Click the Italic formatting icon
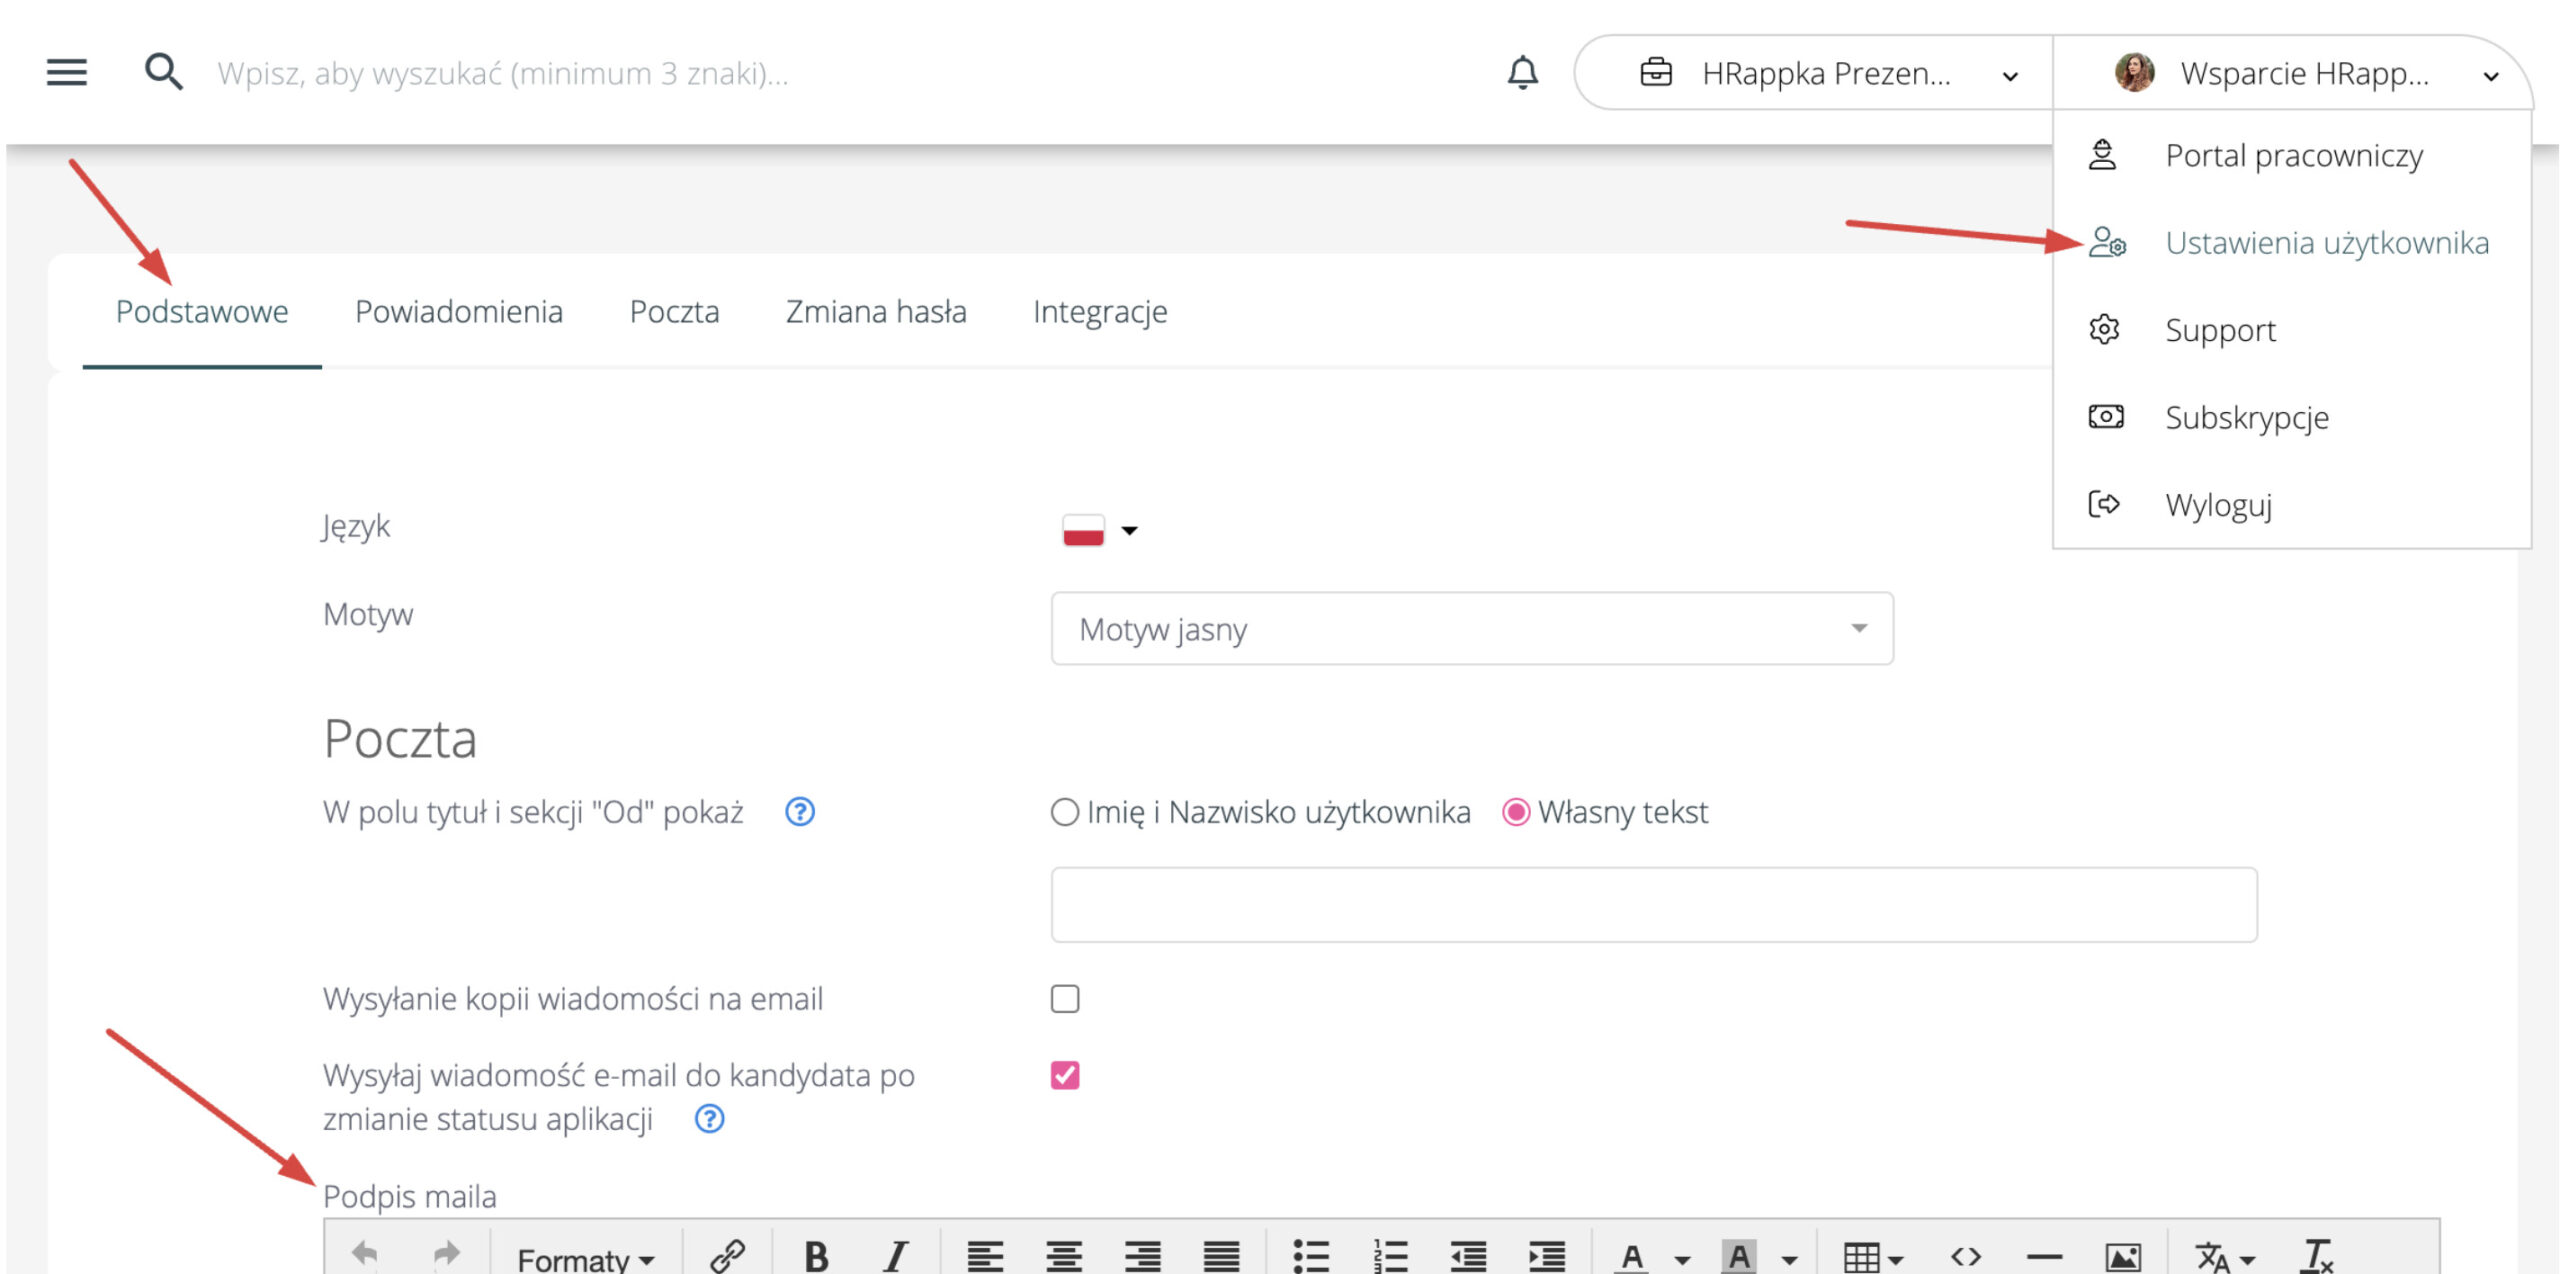 [x=895, y=1255]
